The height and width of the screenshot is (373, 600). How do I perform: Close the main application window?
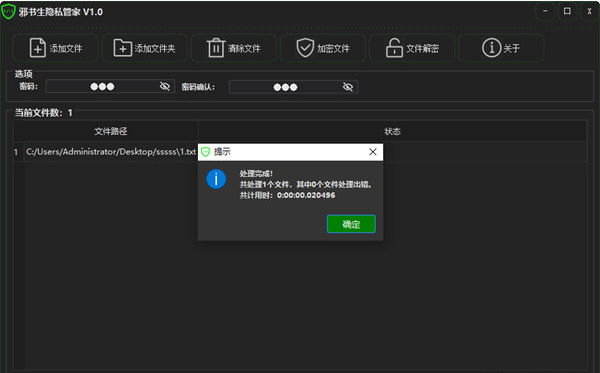(589, 11)
